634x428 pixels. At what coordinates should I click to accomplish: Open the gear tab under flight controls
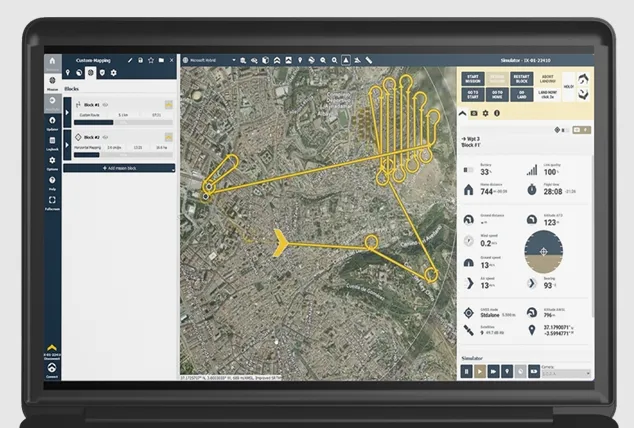point(485,114)
